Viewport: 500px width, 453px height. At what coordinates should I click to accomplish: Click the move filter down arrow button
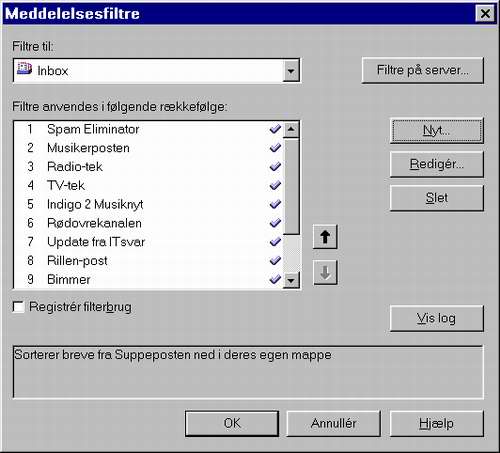click(x=325, y=272)
